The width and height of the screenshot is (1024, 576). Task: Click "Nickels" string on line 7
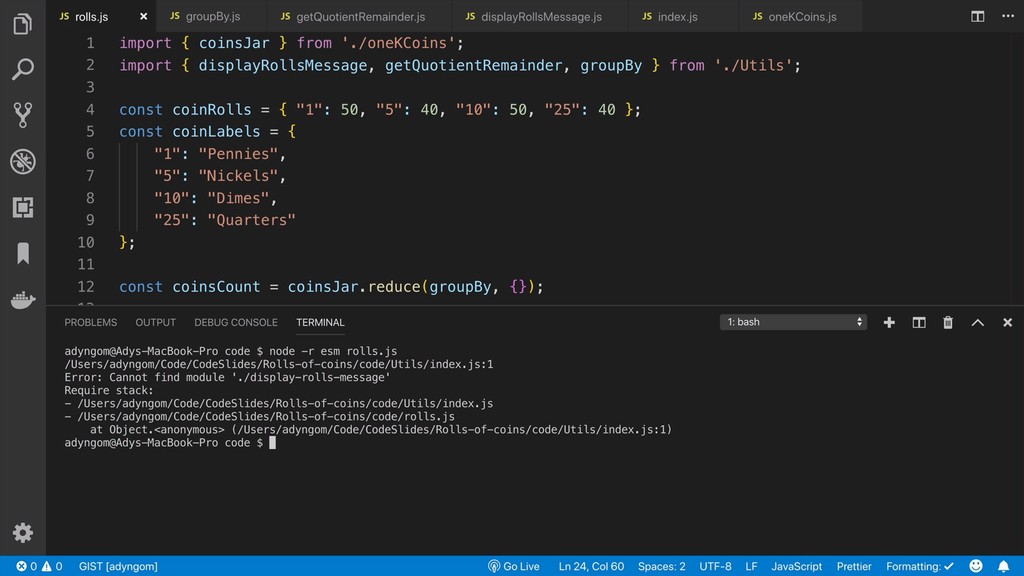(238, 176)
